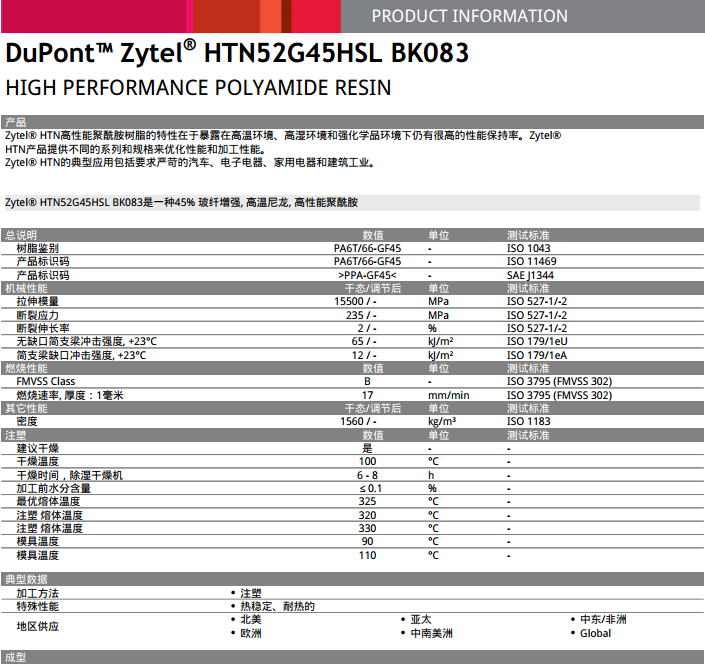Screen dimensions: 705x668
Task: Select the 干燥温度 row label
Action: tap(38, 461)
